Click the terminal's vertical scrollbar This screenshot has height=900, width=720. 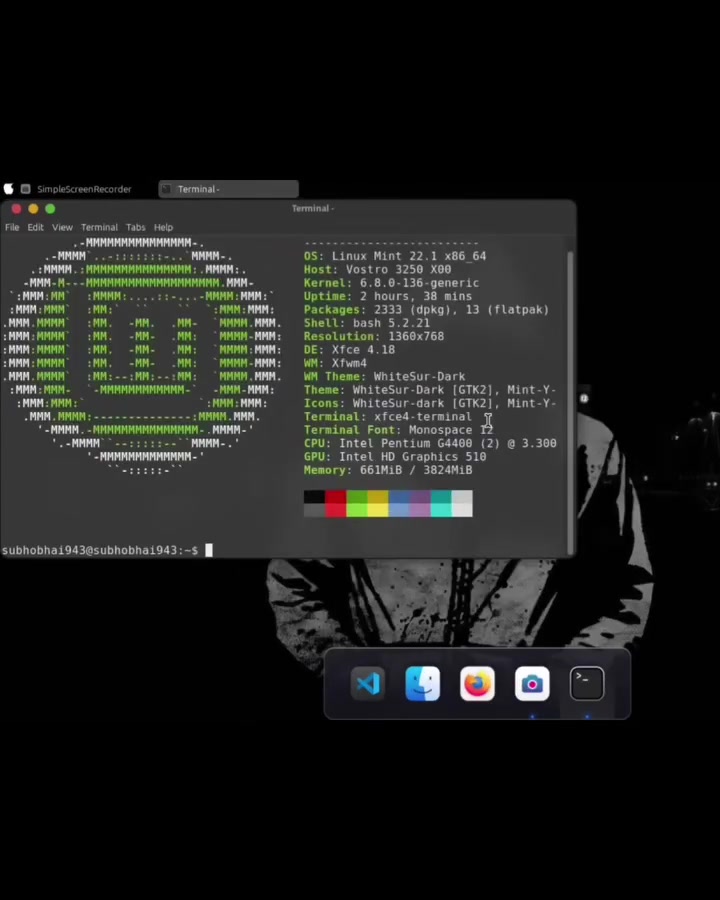(x=570, y=401)
